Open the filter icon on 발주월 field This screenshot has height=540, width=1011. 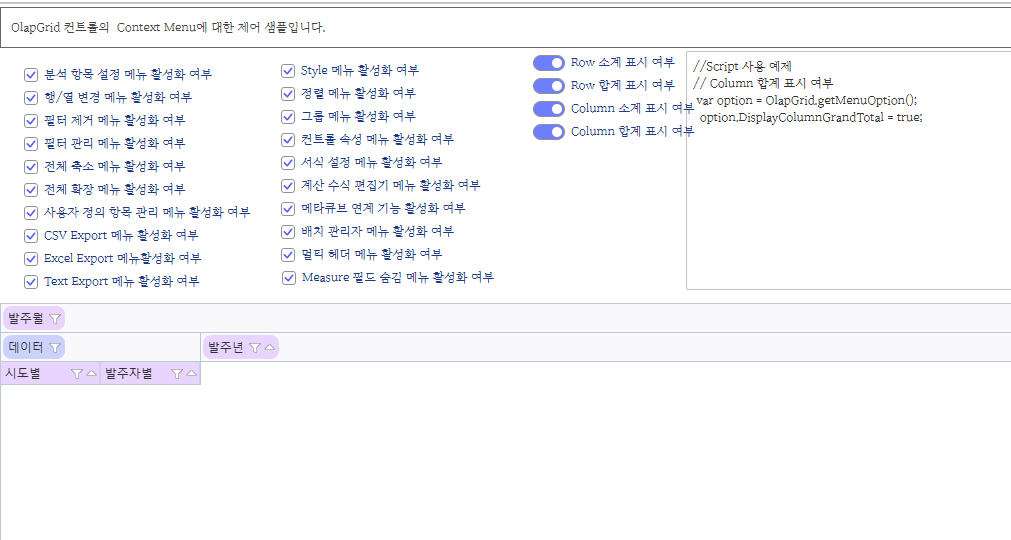point(55,318)
